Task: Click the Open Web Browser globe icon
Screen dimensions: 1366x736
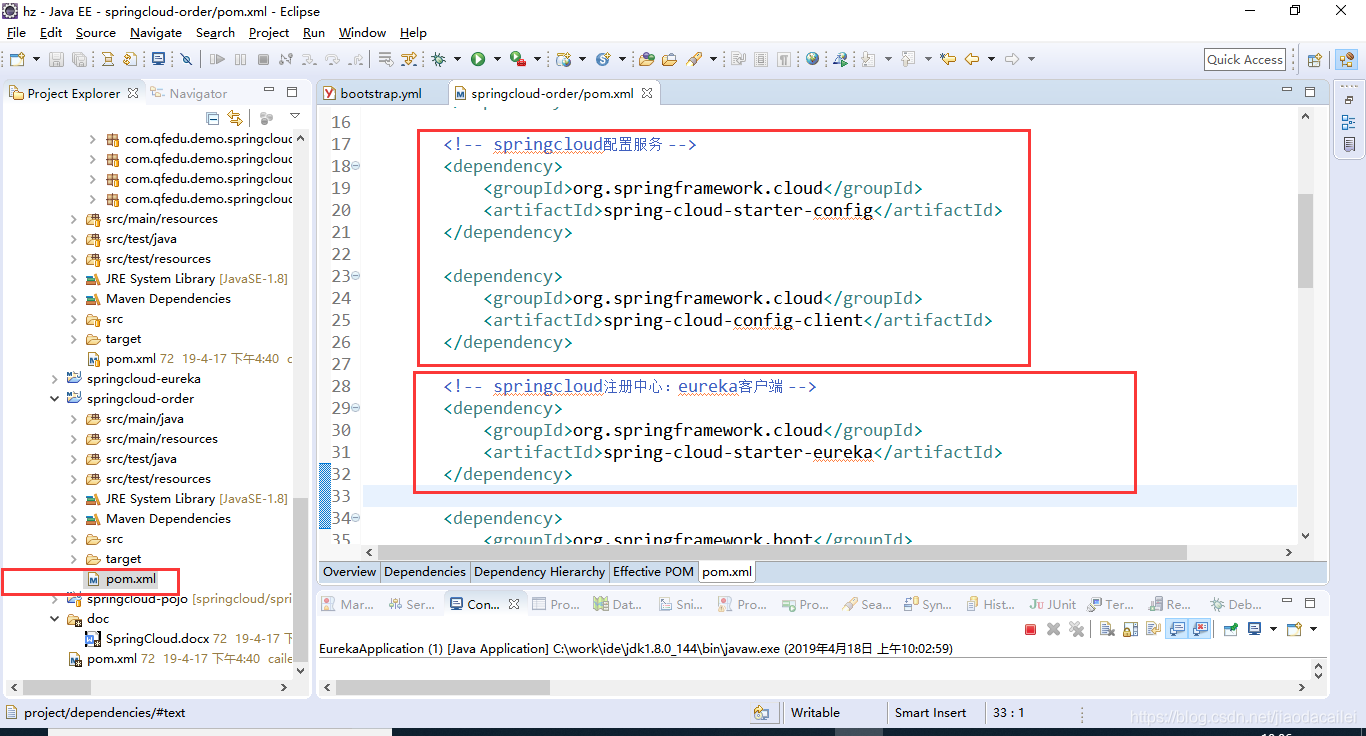Action: point(812,58)
